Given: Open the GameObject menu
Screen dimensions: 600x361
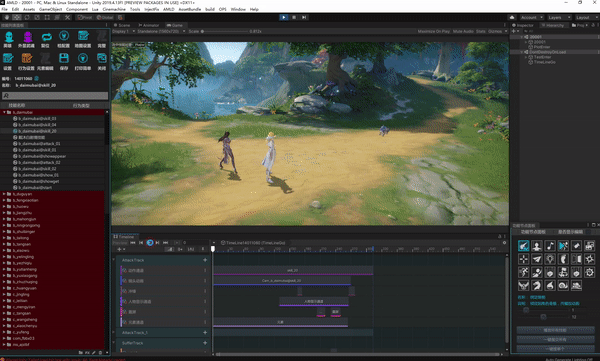Looking at the screenshot, I should click(50, 9).
